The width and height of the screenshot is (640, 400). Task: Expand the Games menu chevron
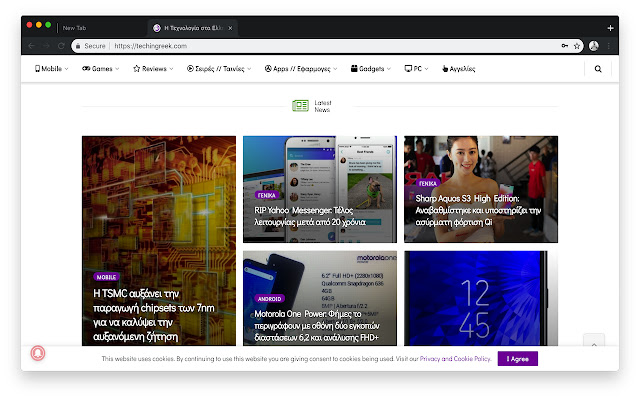coord(117,69)
